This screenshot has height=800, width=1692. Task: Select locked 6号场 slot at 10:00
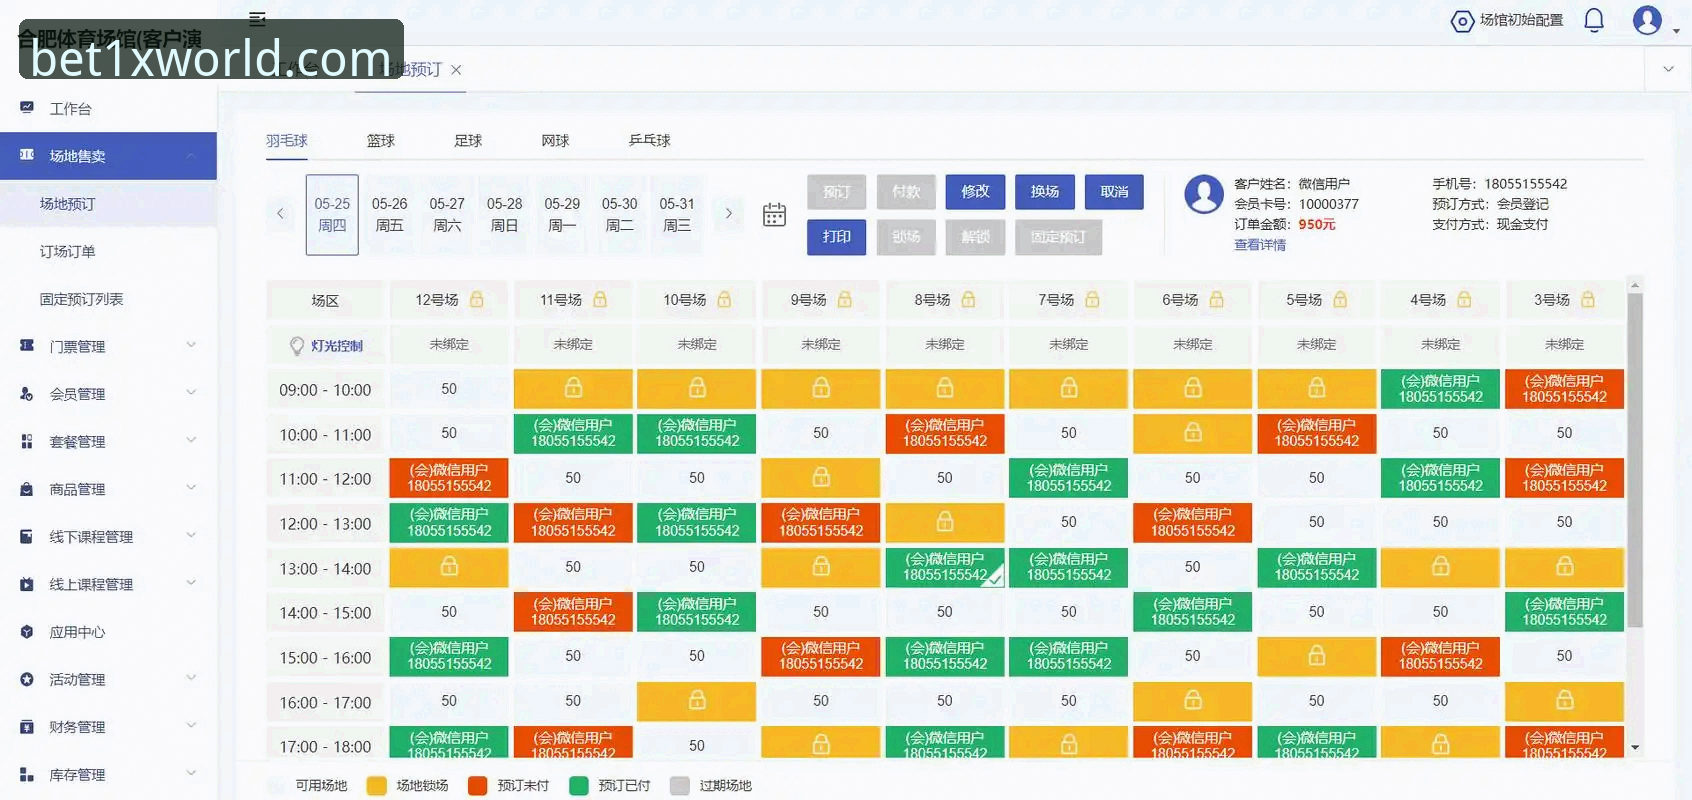pos(1193,433)
